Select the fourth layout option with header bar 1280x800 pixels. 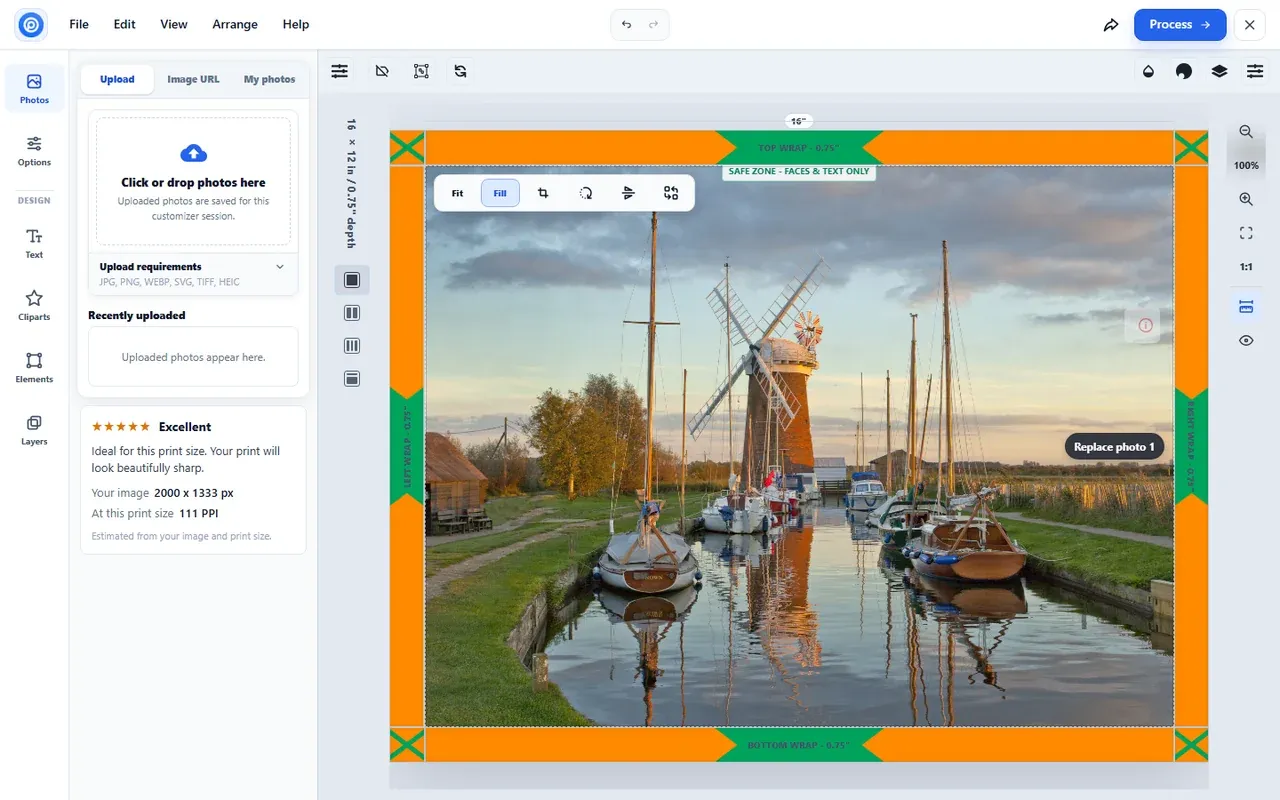pos(352,379)
